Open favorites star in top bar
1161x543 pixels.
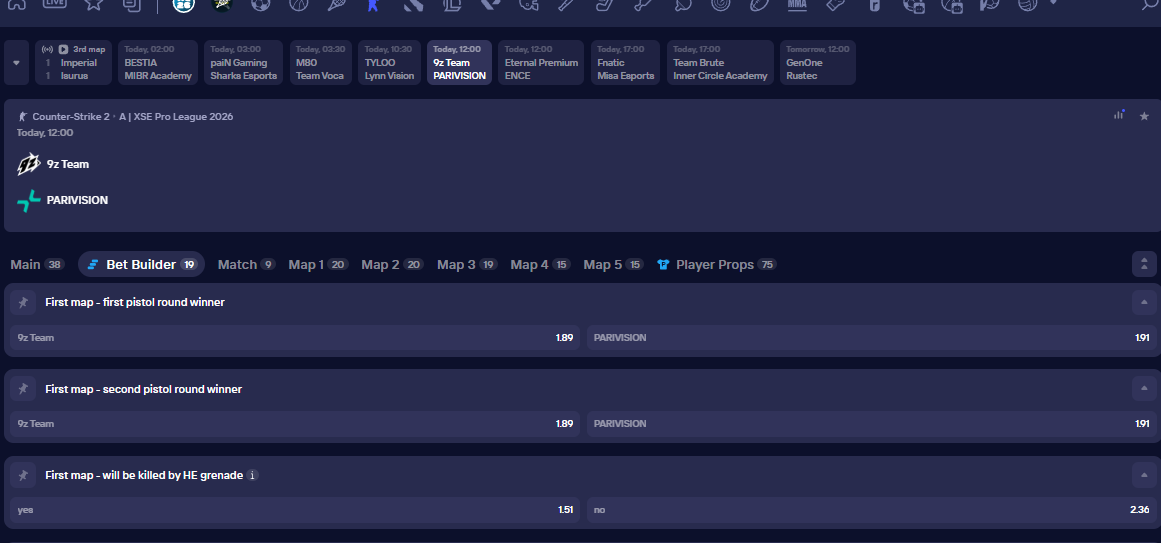pos(93,4)
